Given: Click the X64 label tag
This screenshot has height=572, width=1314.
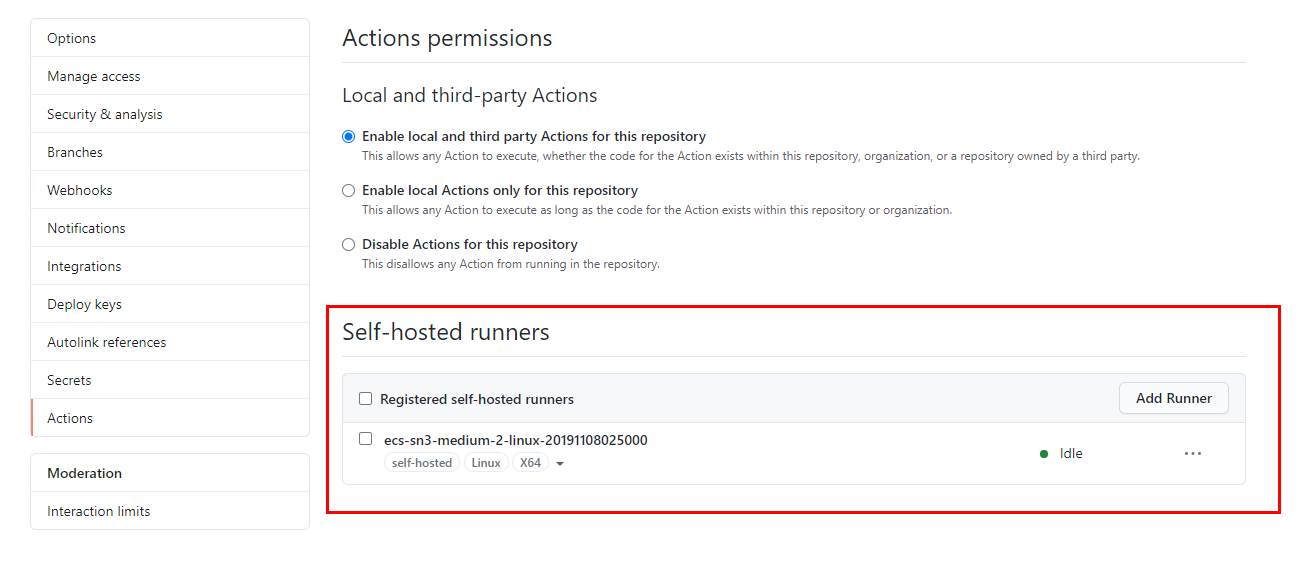Looking at the screenshot, I should point(530,463).
